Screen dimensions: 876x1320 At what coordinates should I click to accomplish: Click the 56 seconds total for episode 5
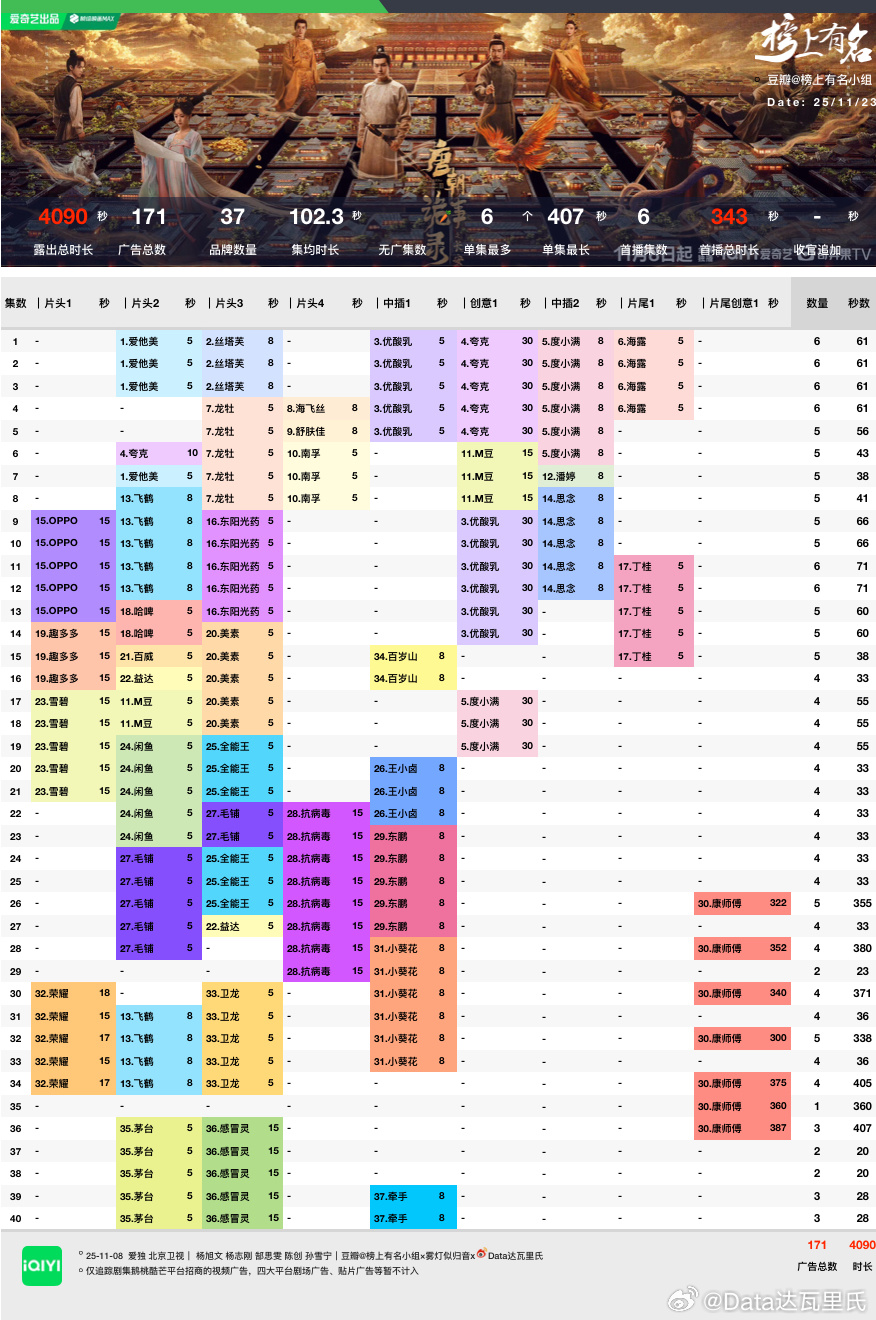click(862, 431)
